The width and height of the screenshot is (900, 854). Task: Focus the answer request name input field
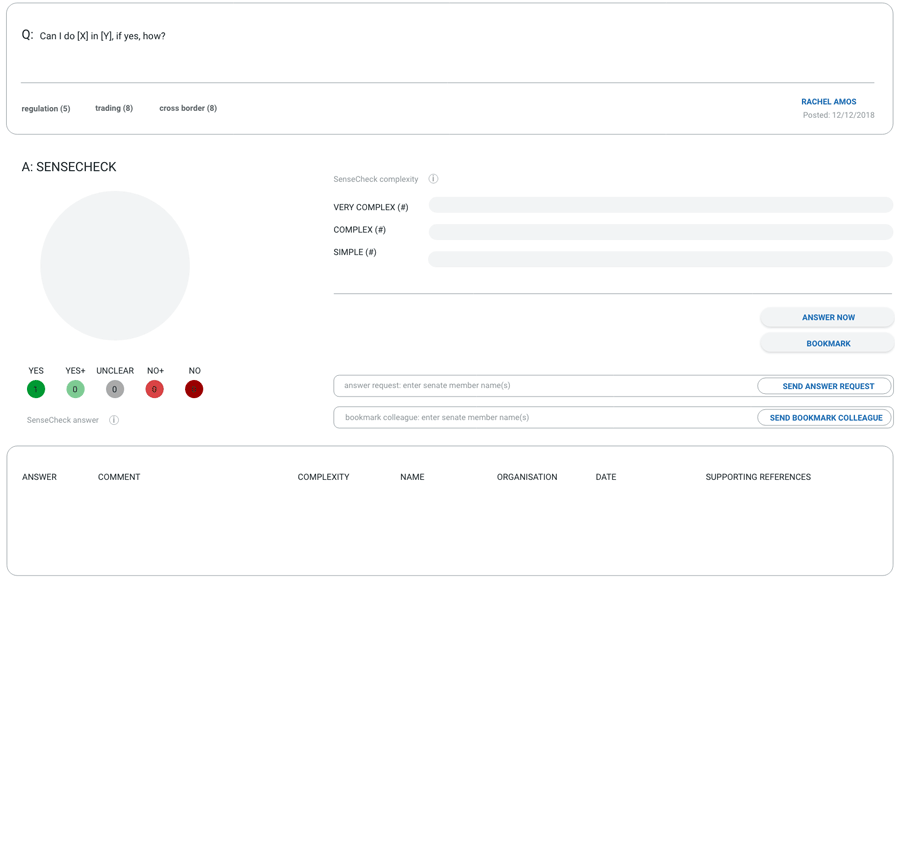pos(545,386)
